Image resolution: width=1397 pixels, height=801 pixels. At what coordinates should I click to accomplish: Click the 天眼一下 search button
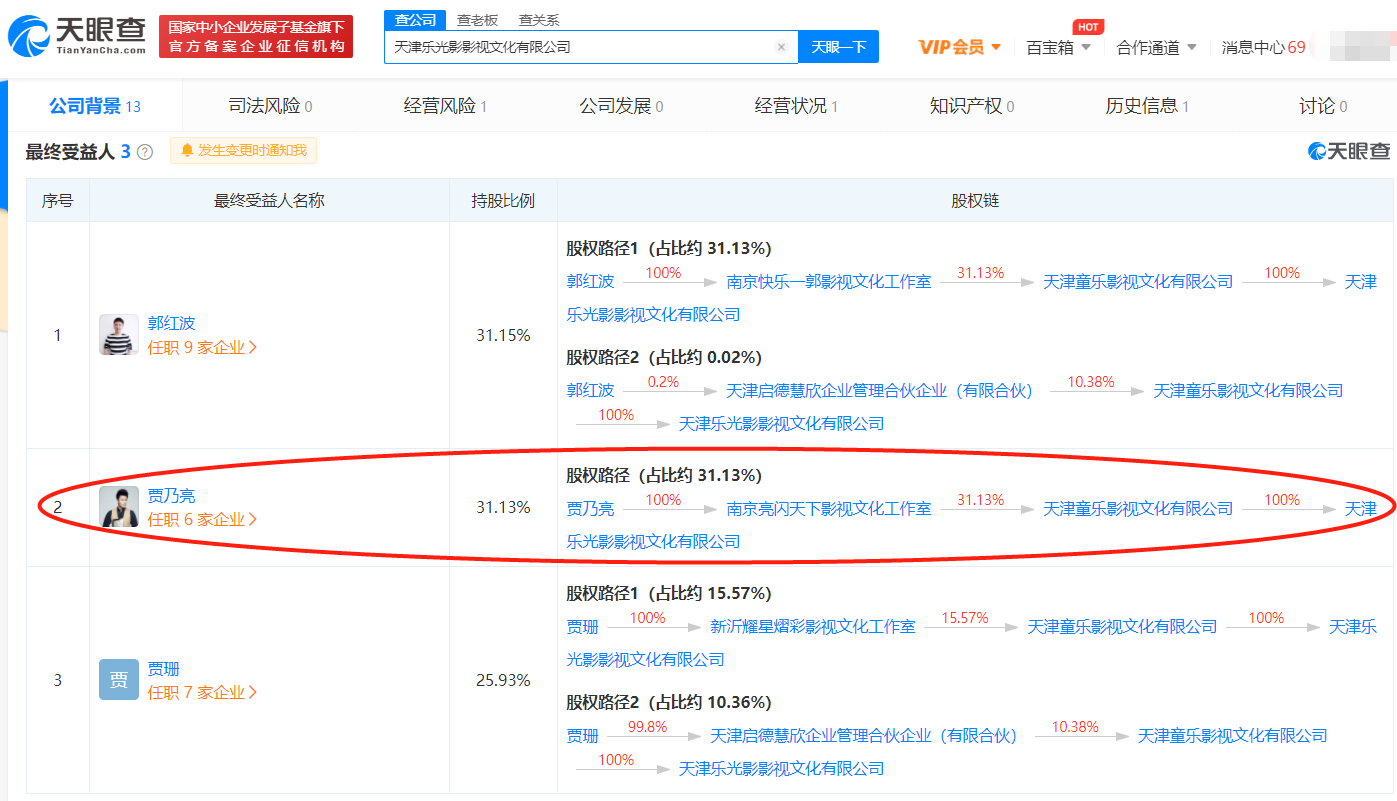(x=838, y=47)
